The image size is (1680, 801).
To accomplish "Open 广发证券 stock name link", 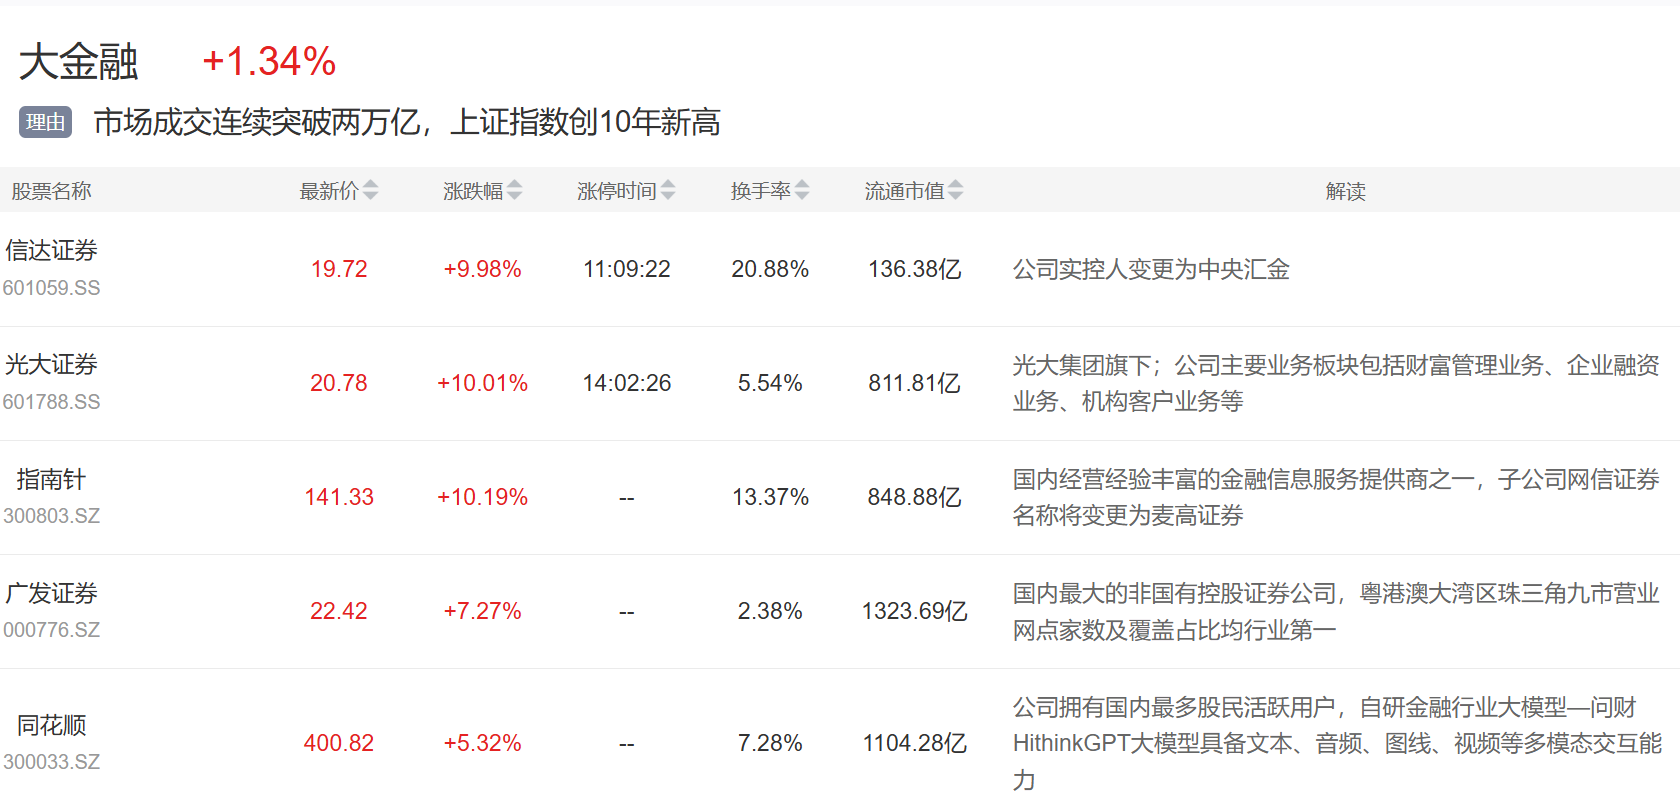I will [51, 594].
